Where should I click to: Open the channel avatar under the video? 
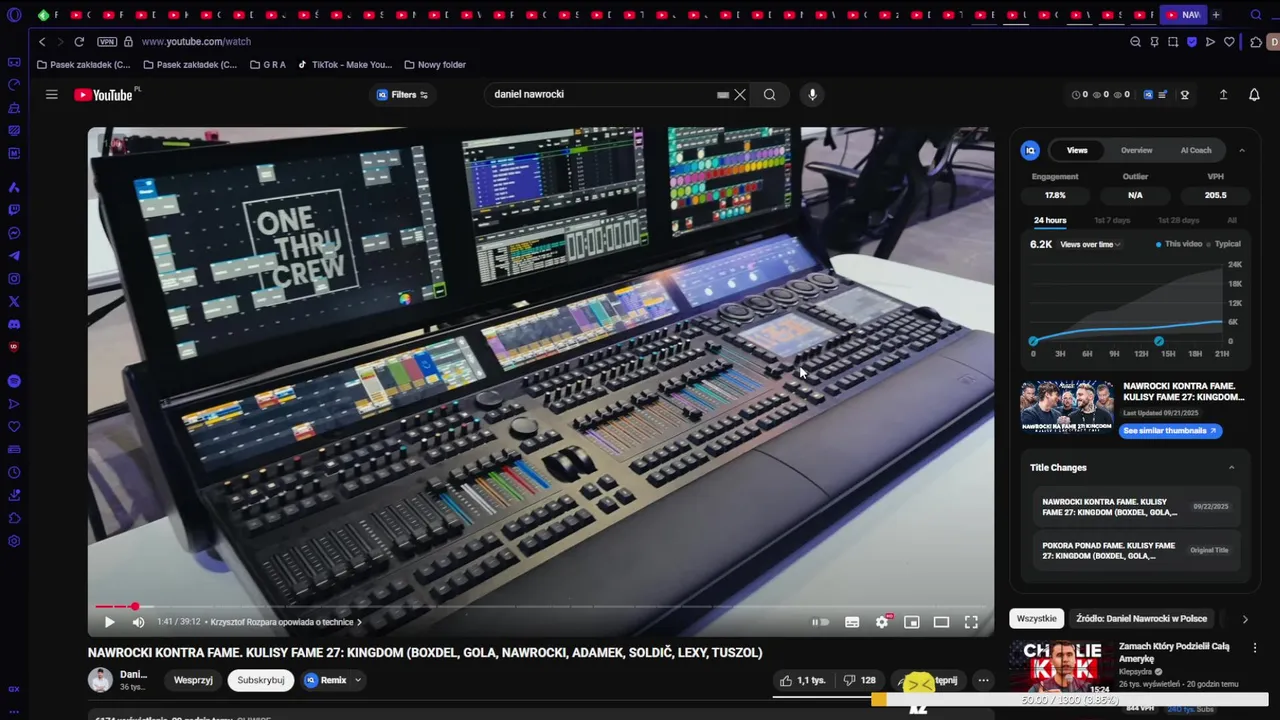pos(100,680)
